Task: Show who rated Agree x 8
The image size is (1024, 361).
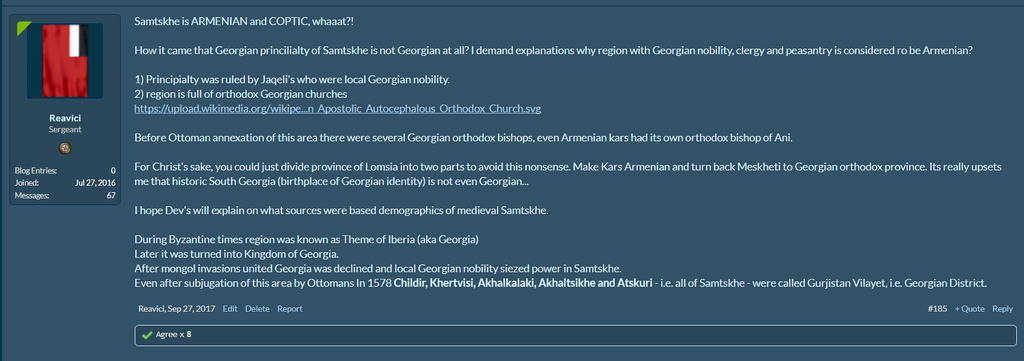Action: coord(174,335)
